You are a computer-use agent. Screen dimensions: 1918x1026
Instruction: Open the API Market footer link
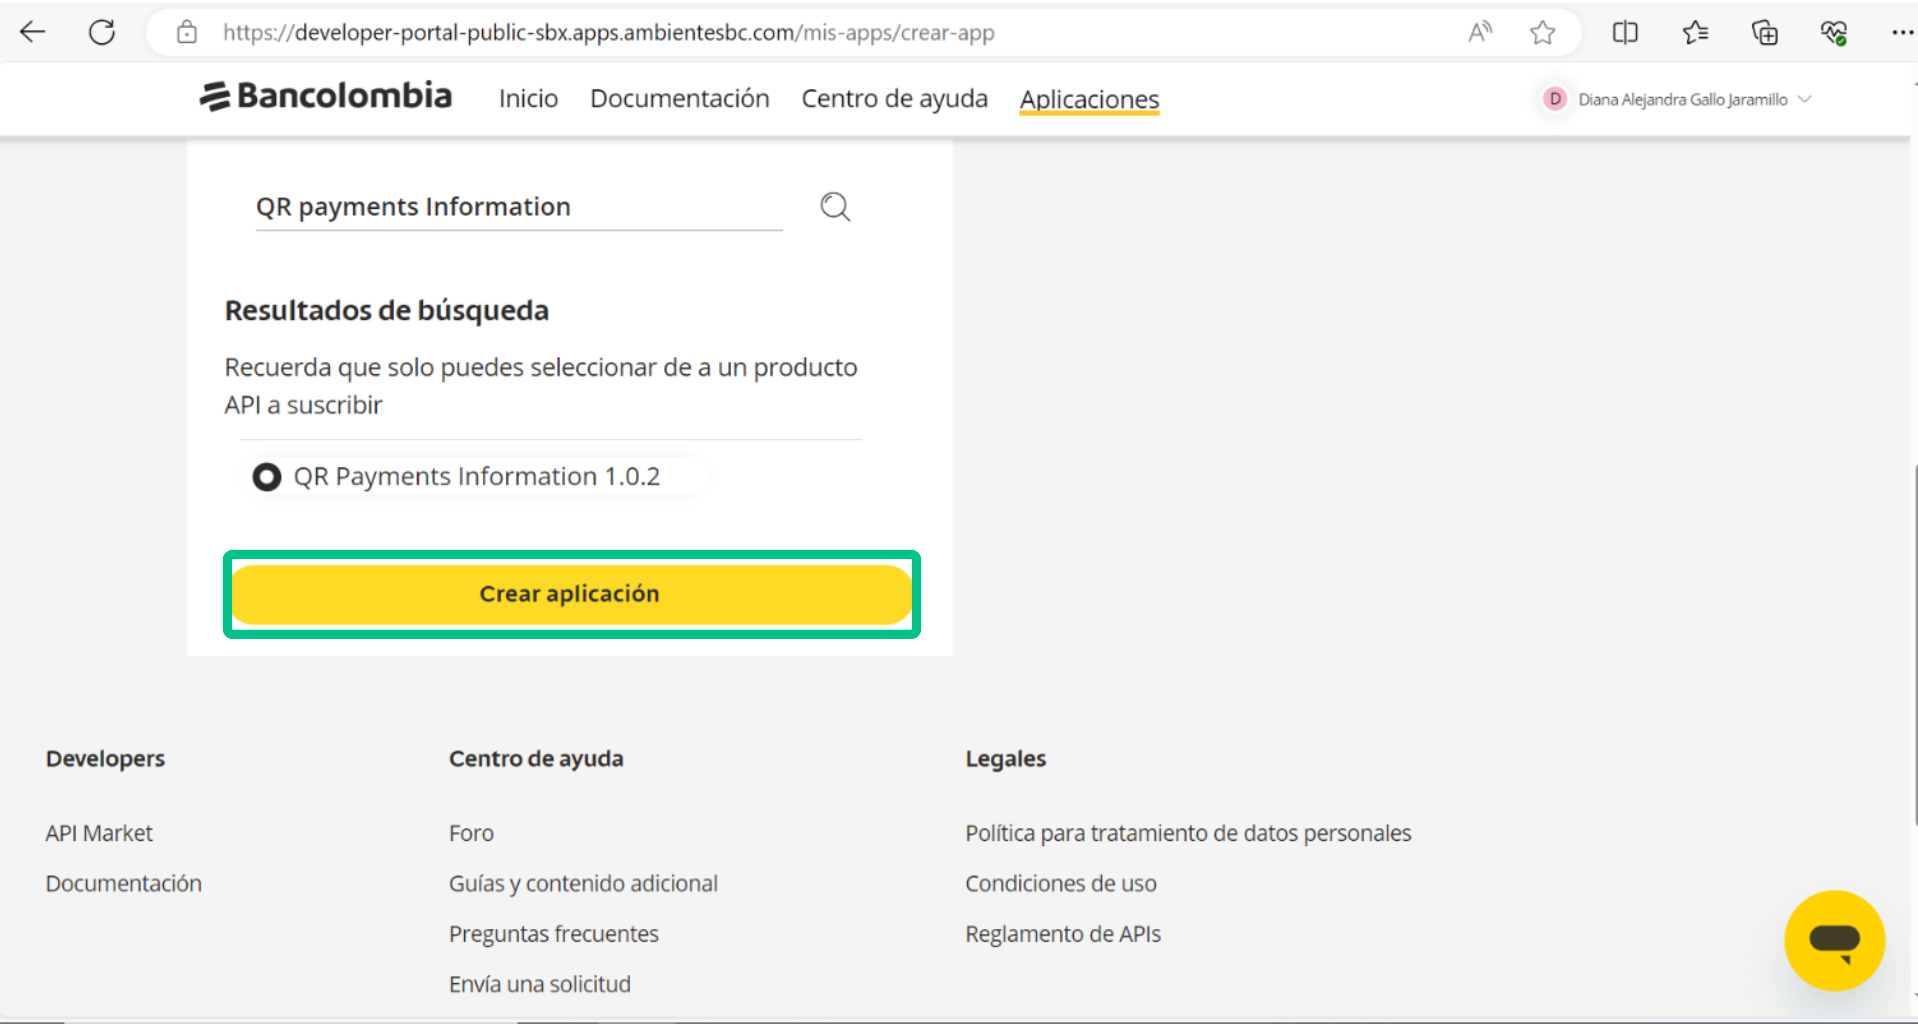coord(99,833)
